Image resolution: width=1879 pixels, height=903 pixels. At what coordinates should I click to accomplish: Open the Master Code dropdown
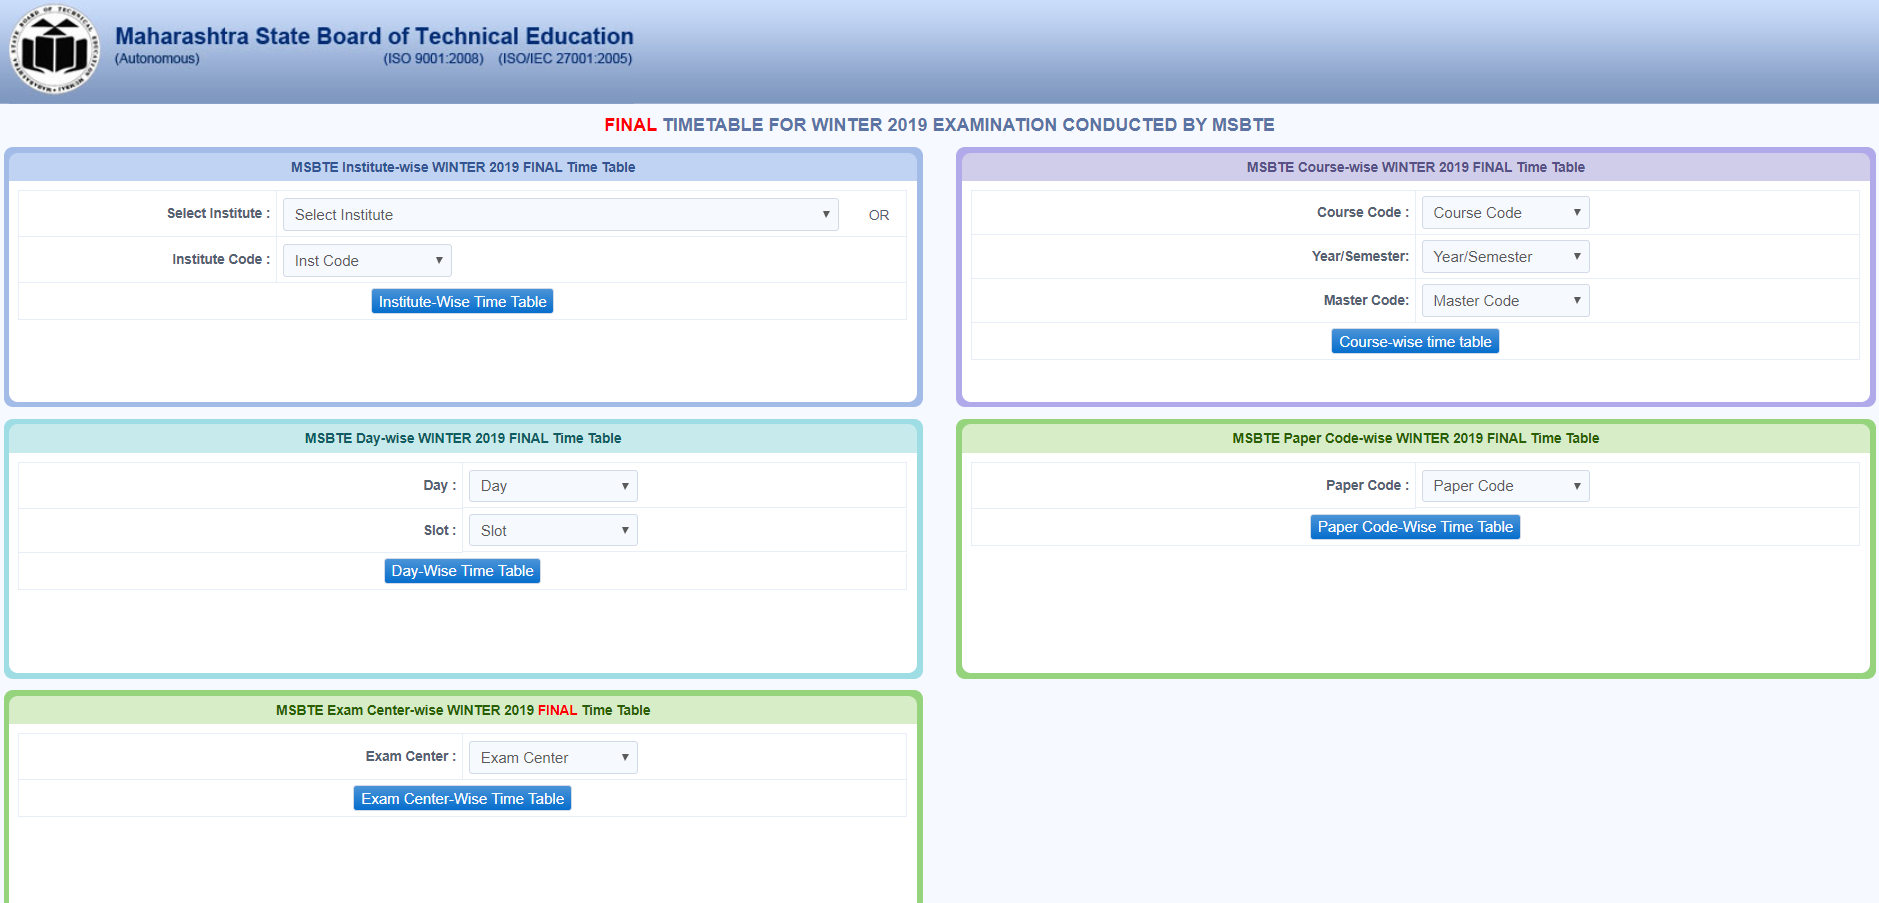click(x=1505, y=301)
